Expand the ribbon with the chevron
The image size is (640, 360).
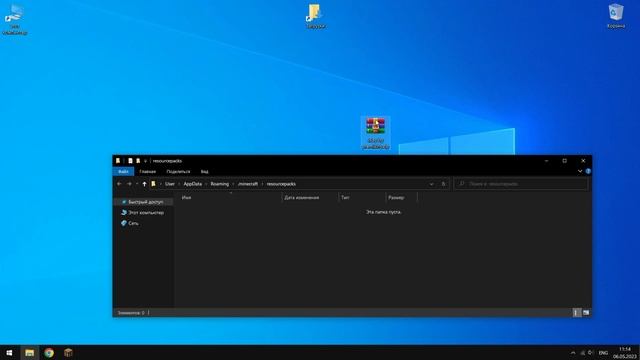tap(580, 171)
